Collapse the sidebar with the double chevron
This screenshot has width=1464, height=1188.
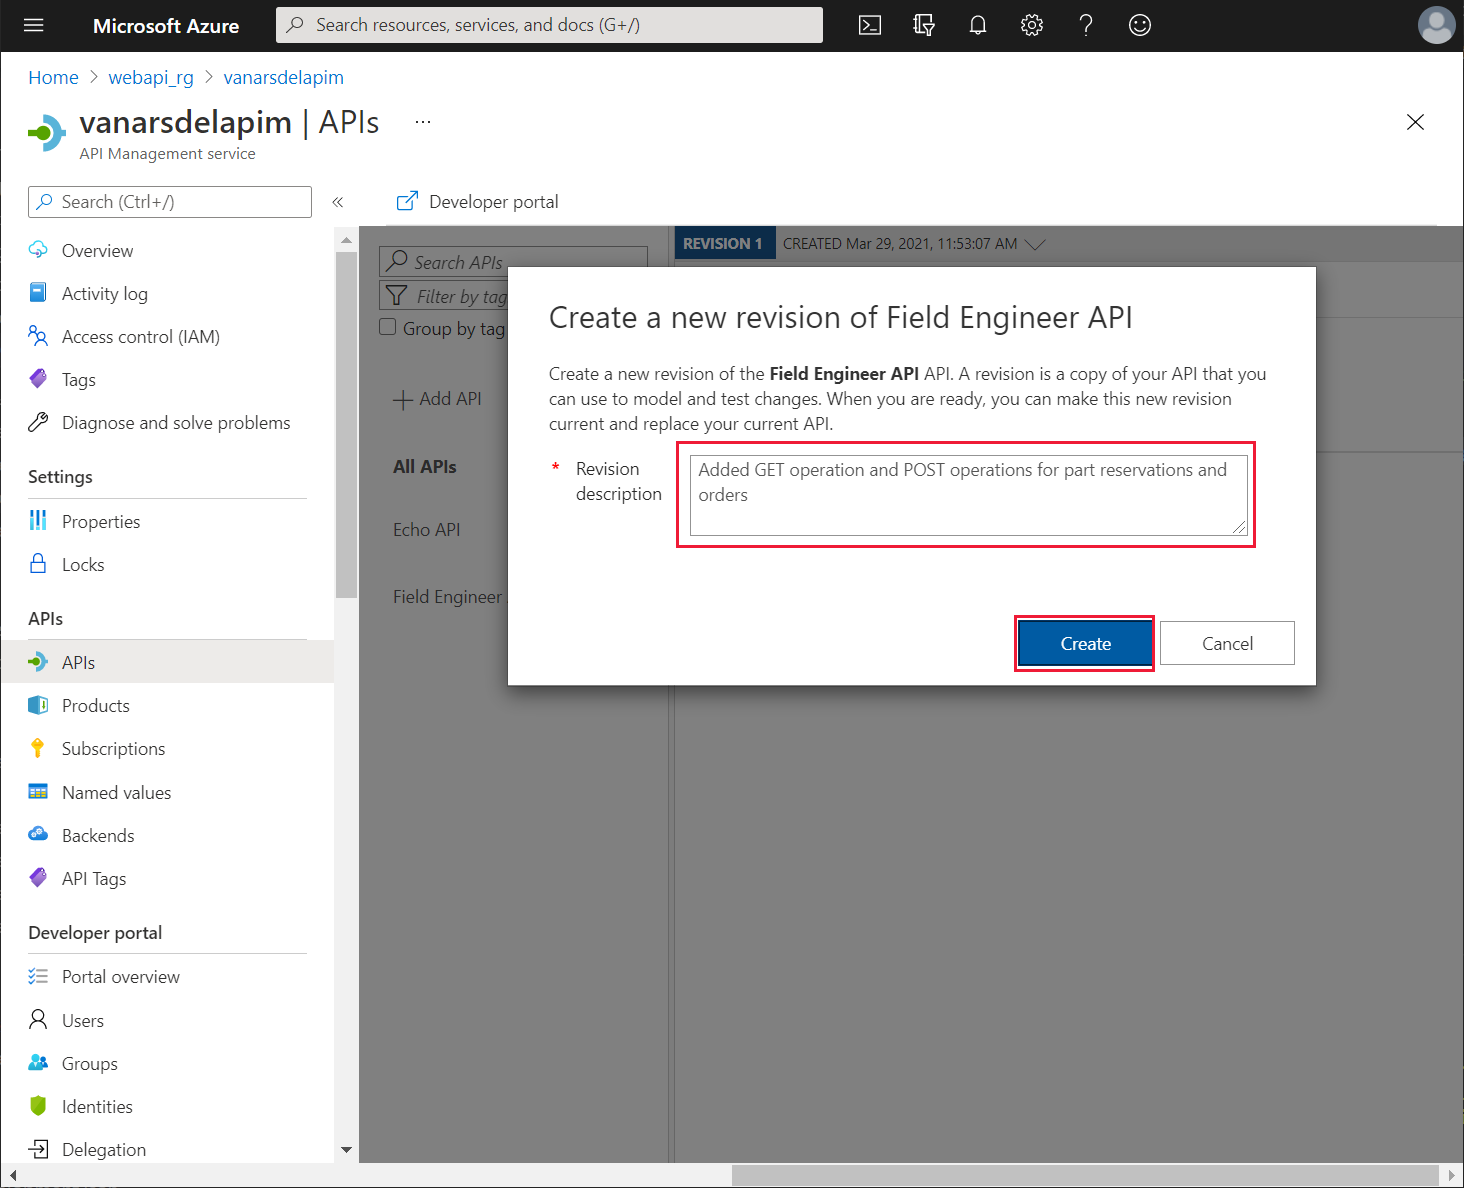point(338,202)
